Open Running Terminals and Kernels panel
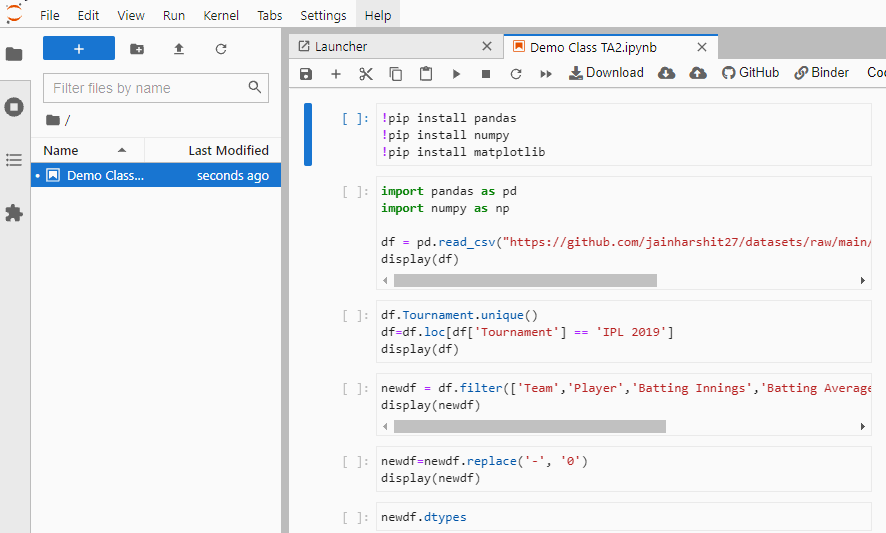The image size is (886, 533). pyautogui.click(x=14, y=107)
